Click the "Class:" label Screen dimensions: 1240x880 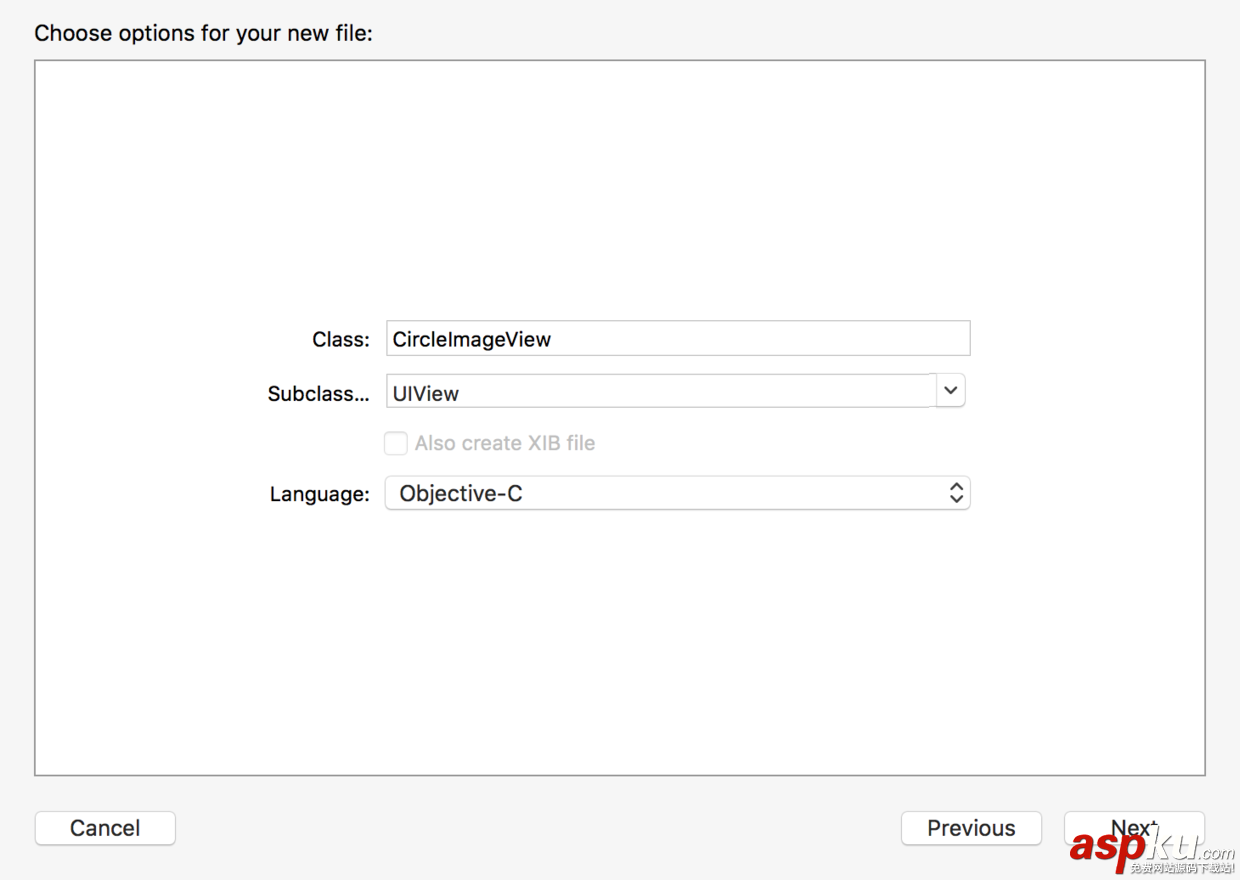pyautogui.click(x=341, y=340)
